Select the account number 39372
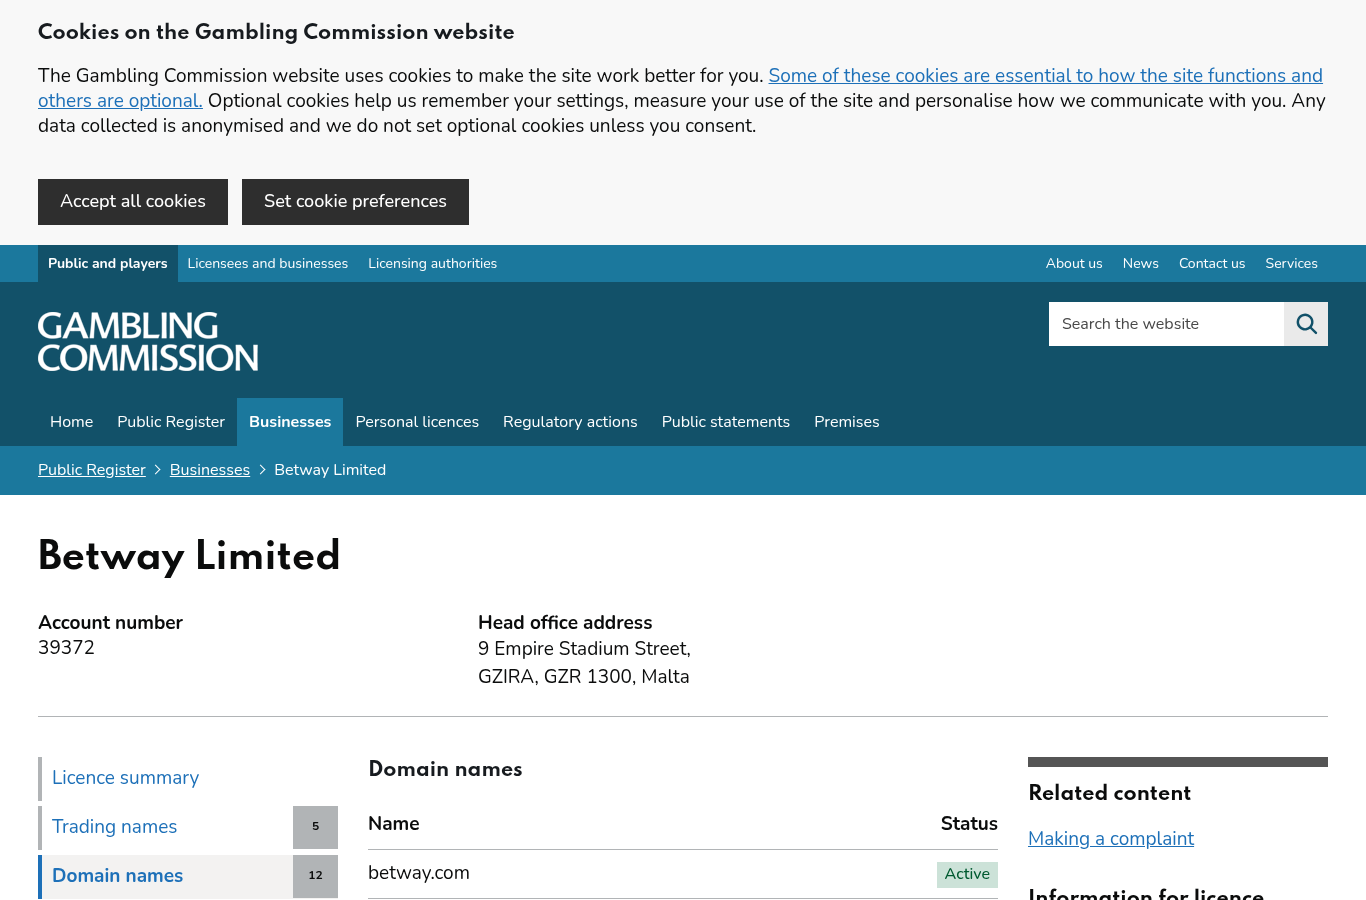The width and height of the screenshot is (1366, 900). tap(66, 648)
